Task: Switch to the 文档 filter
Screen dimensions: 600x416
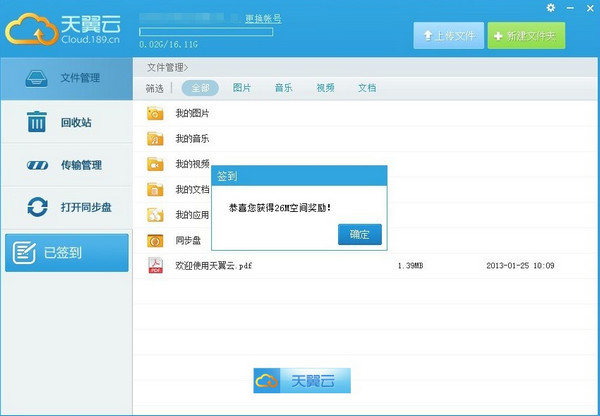Action: (367, 88)
